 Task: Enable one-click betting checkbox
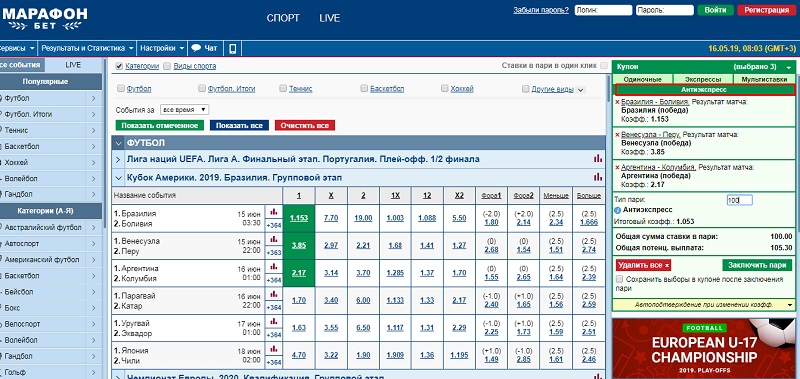[x=604, y=66]
